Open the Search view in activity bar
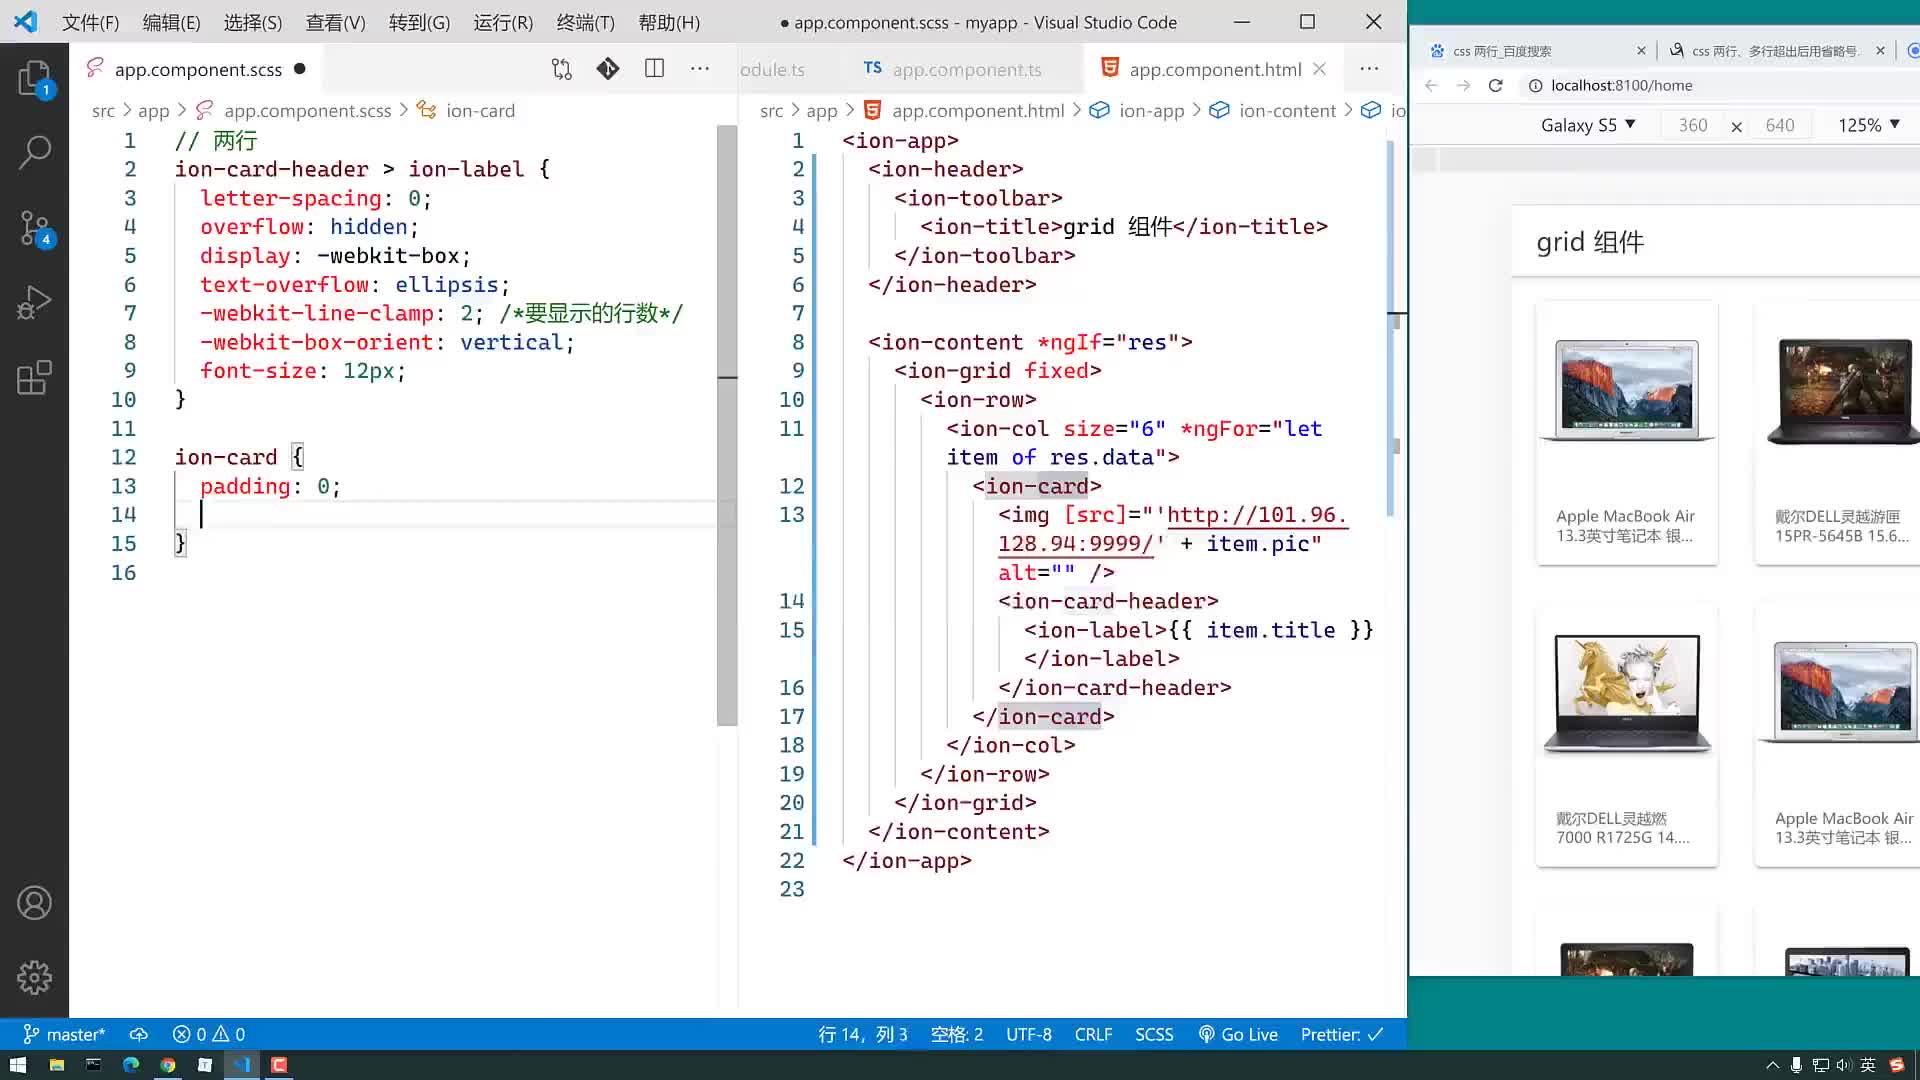1920x1080 pixels. pyautogui.click(x=34, y=152)
